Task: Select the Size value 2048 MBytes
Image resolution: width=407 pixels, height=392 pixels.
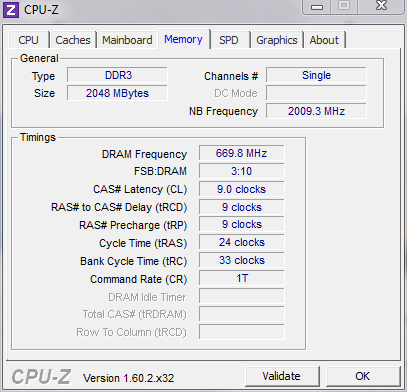Action: tap(117, 93)
